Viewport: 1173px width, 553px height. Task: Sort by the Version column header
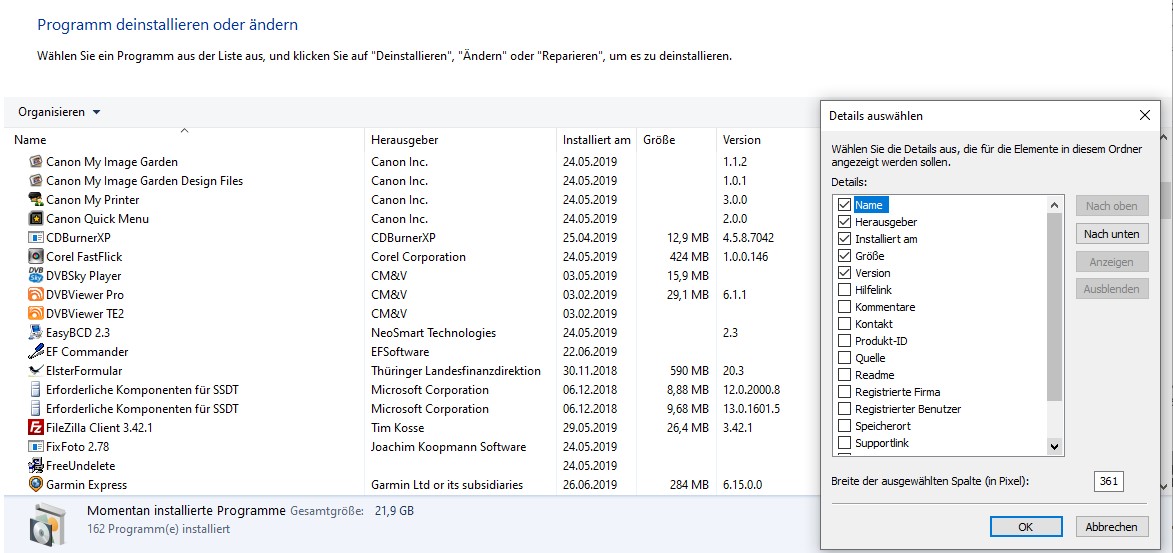[767, 140]
